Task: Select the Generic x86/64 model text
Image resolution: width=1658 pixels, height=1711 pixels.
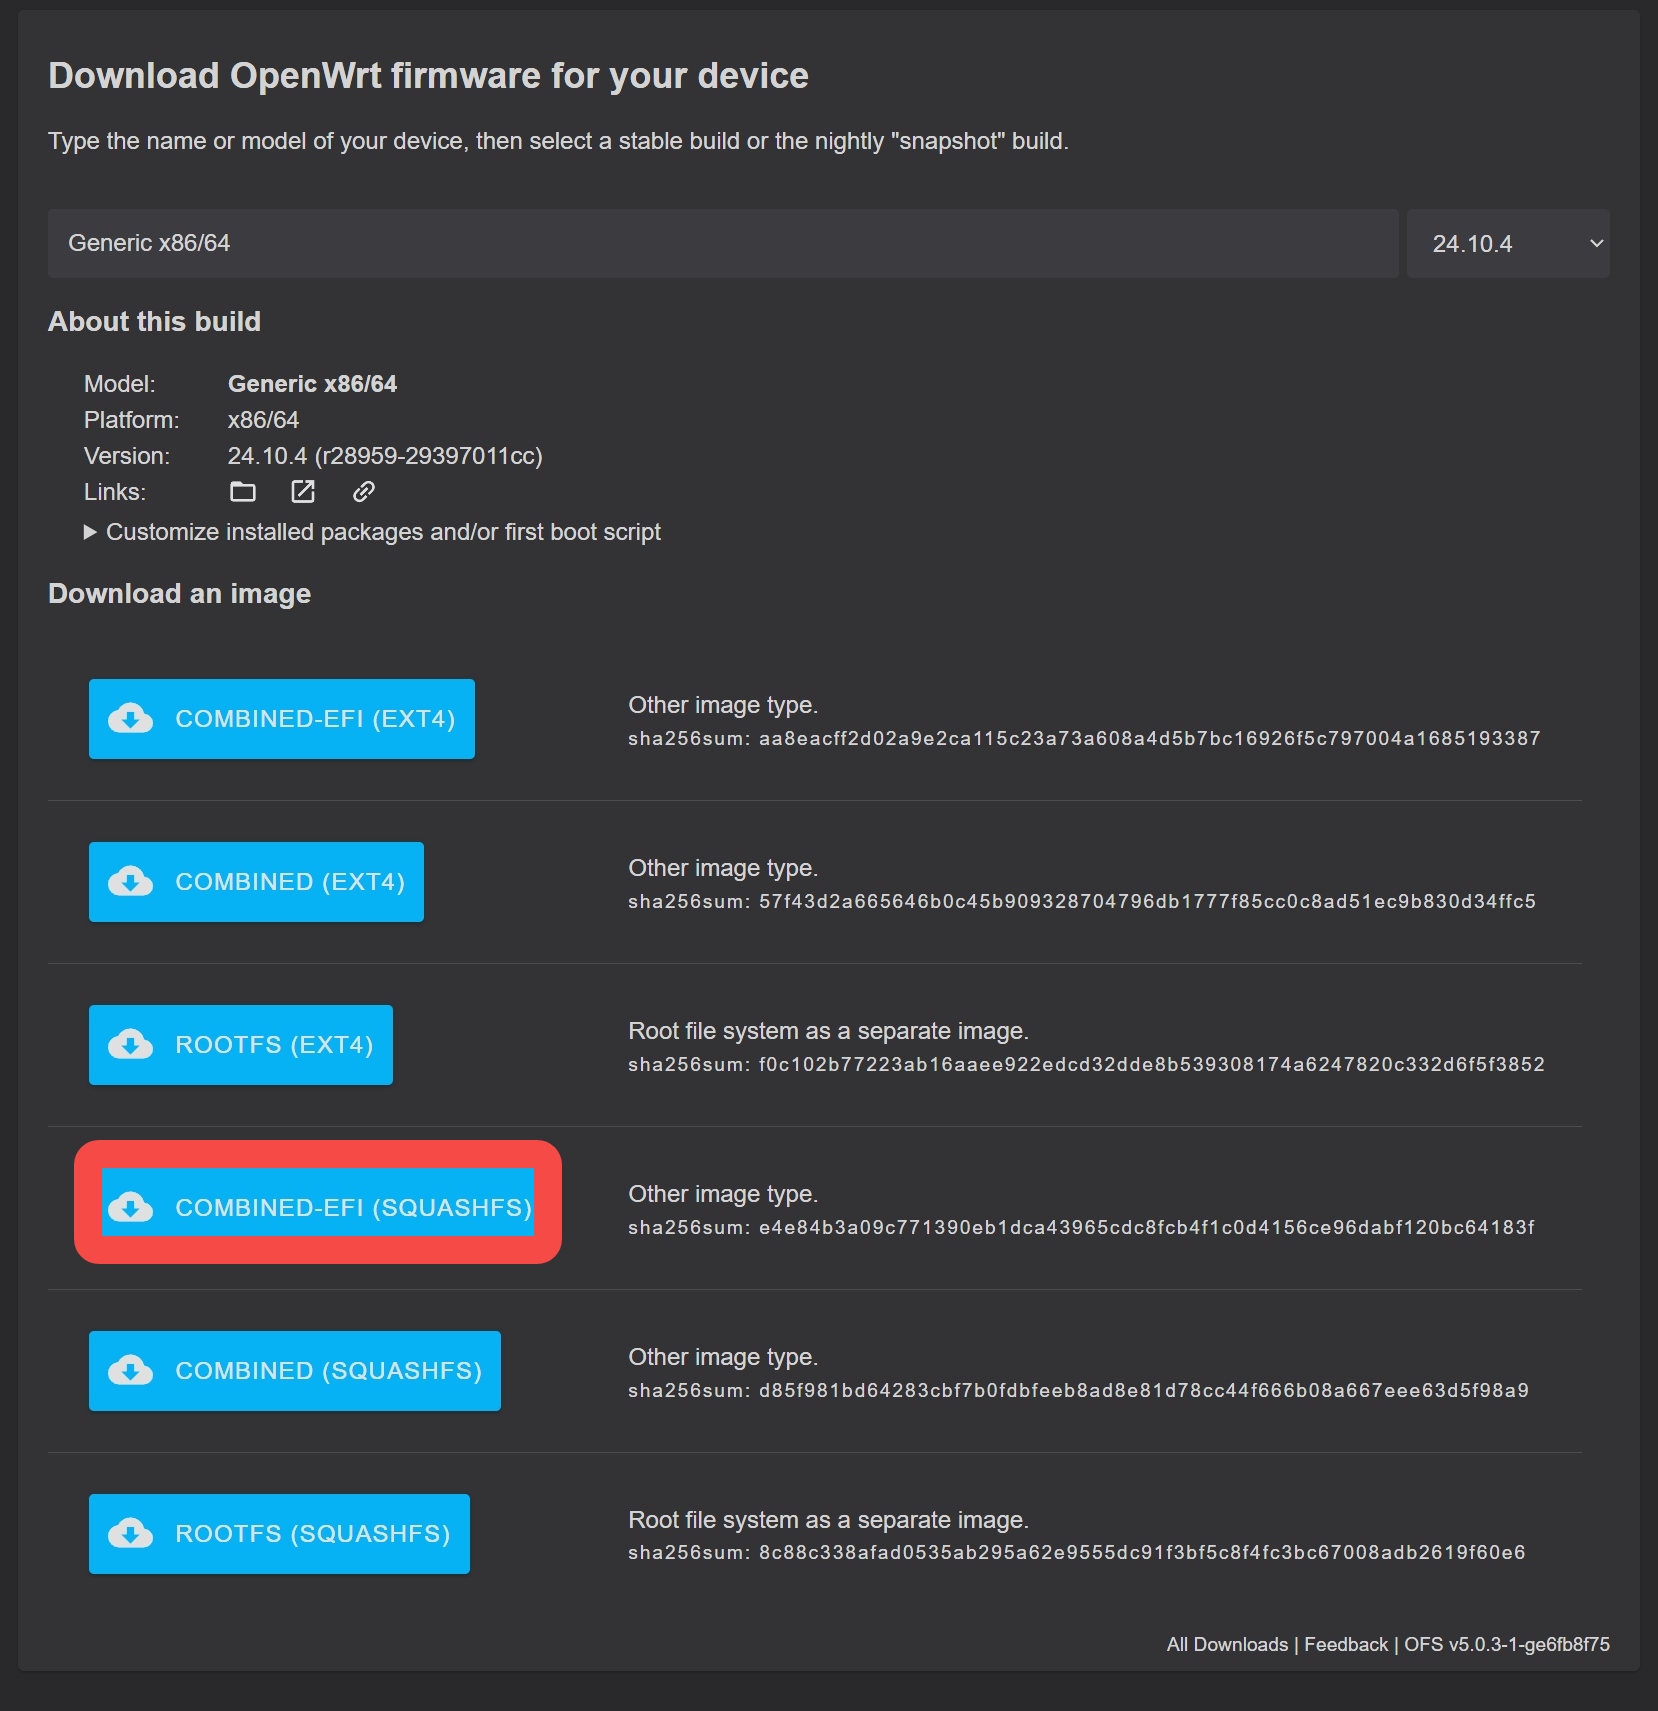Action: tap(149, 243)
